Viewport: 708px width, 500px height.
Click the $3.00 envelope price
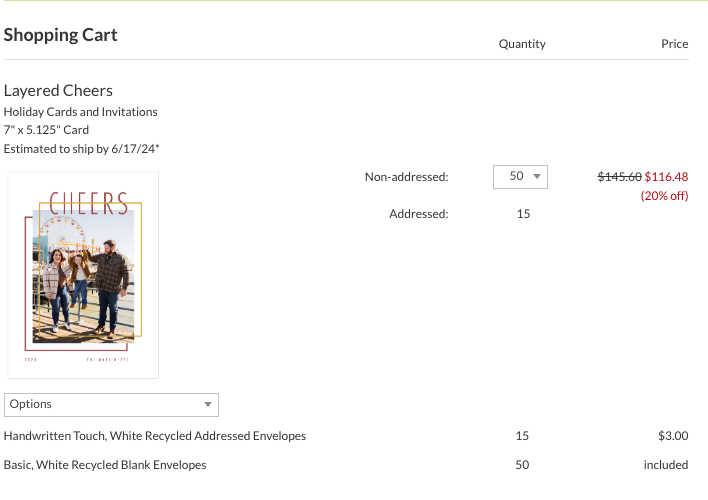coord(673,436)
